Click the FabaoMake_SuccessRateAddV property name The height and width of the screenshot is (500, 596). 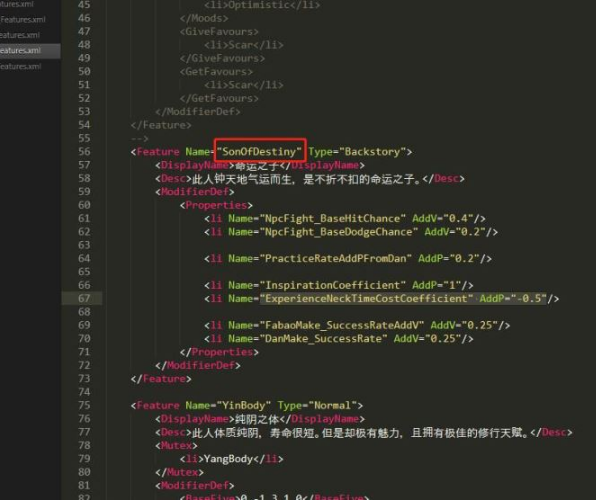coord(341,325)
